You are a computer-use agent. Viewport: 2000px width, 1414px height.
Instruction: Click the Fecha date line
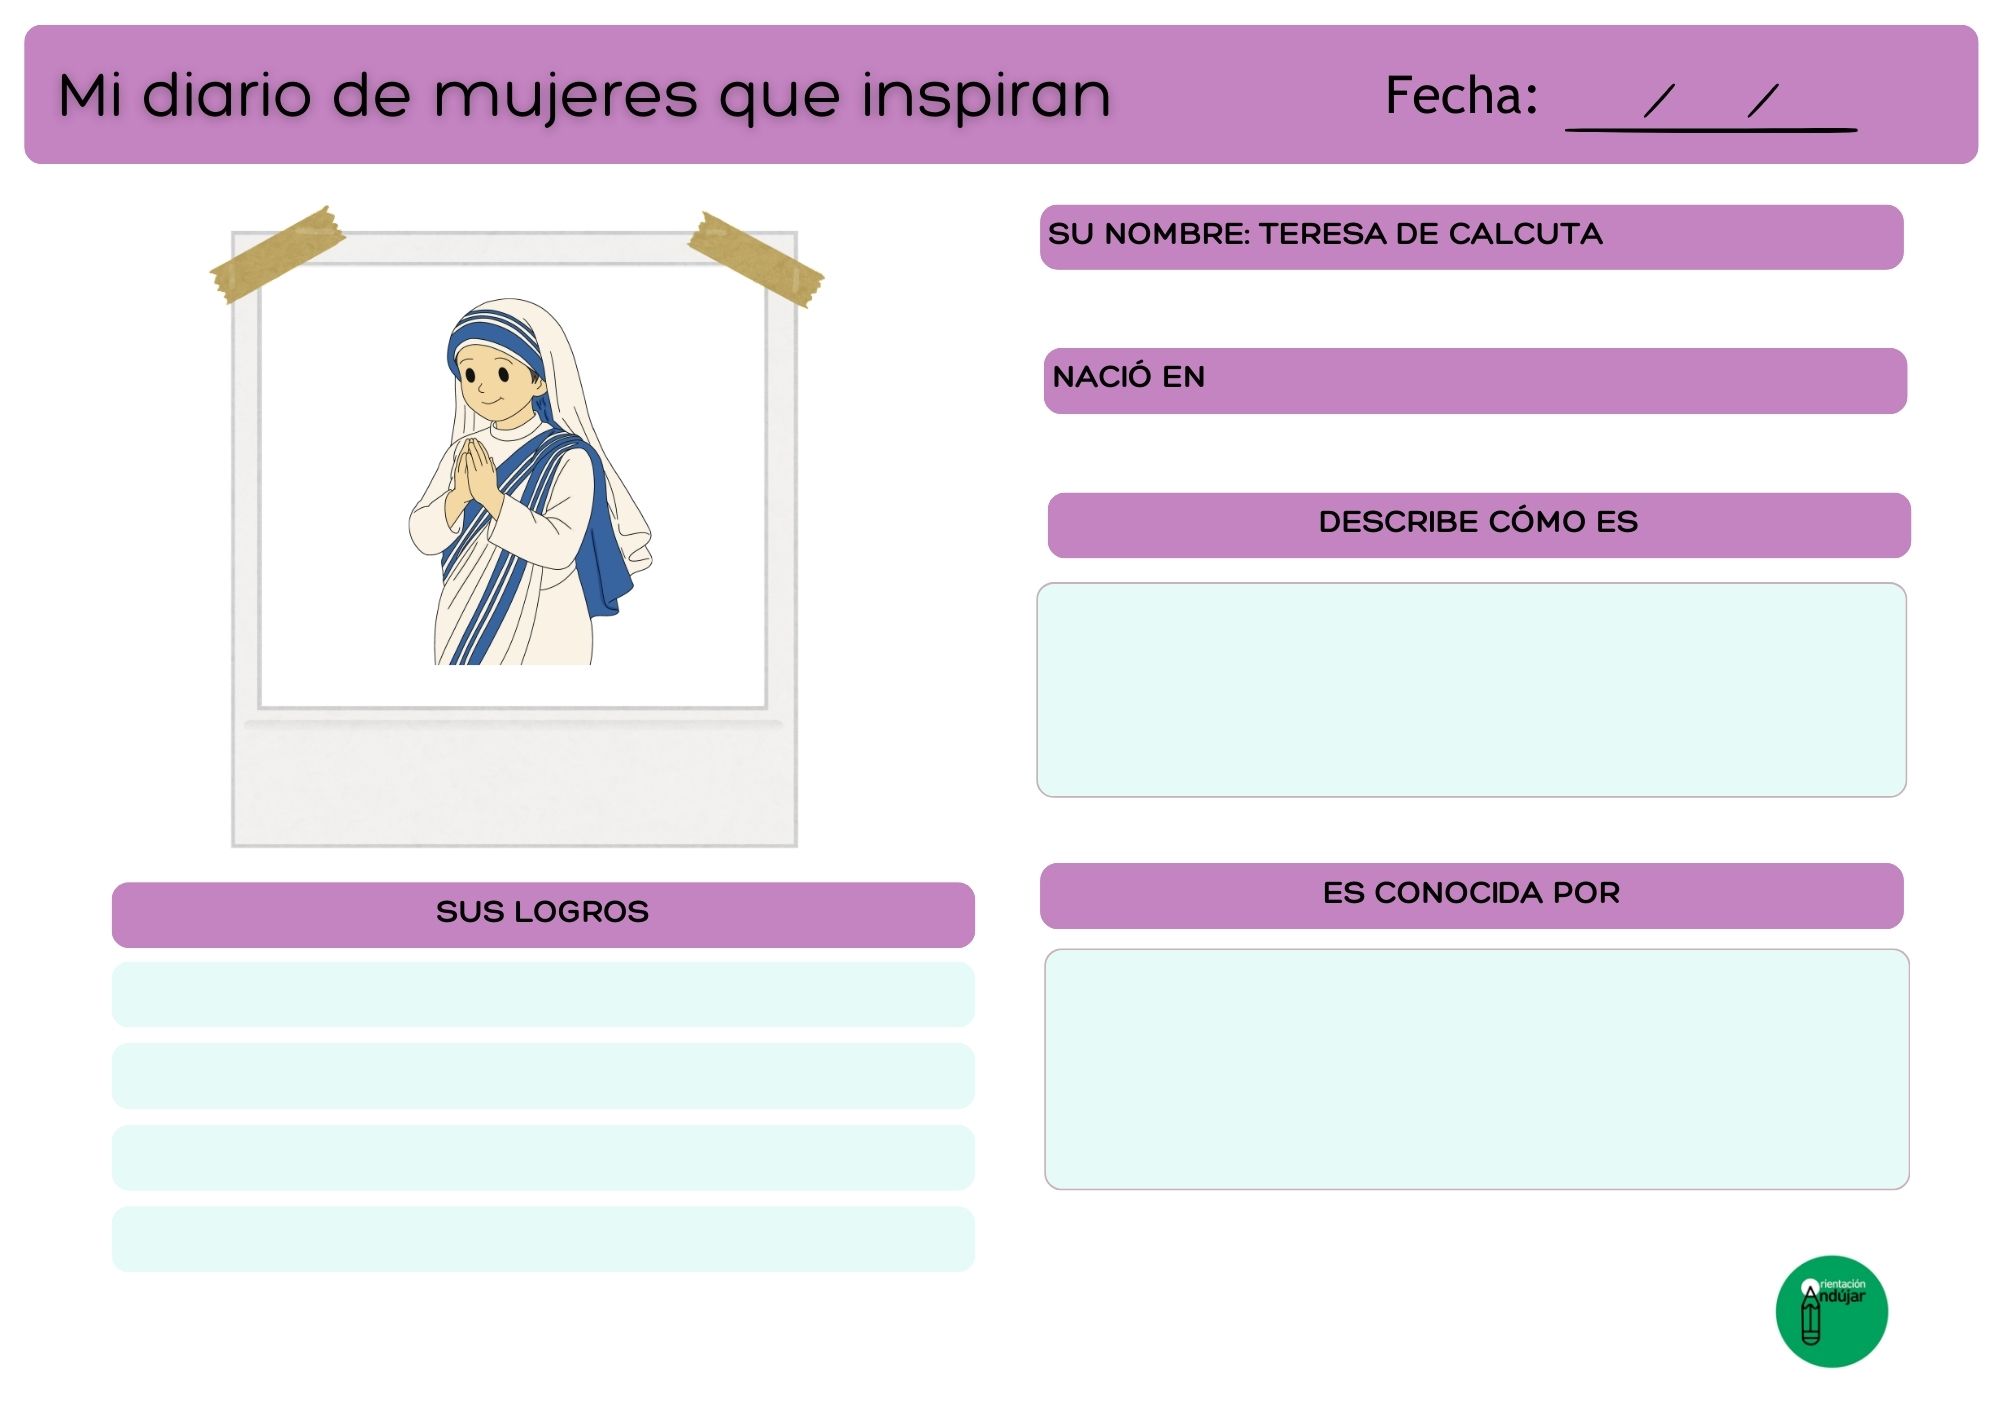[1710, 128]
